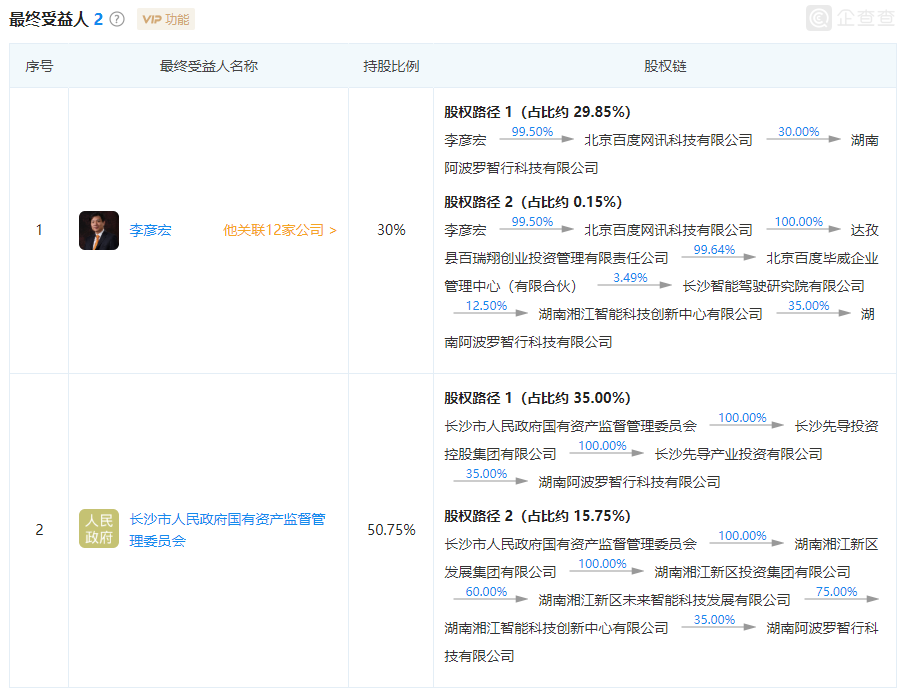Image resolution: width=904 pixels, height=698 pixels.
Task: Click 股权路径 2 (占比约 0.15%) heading
Action: click(533, 202)
